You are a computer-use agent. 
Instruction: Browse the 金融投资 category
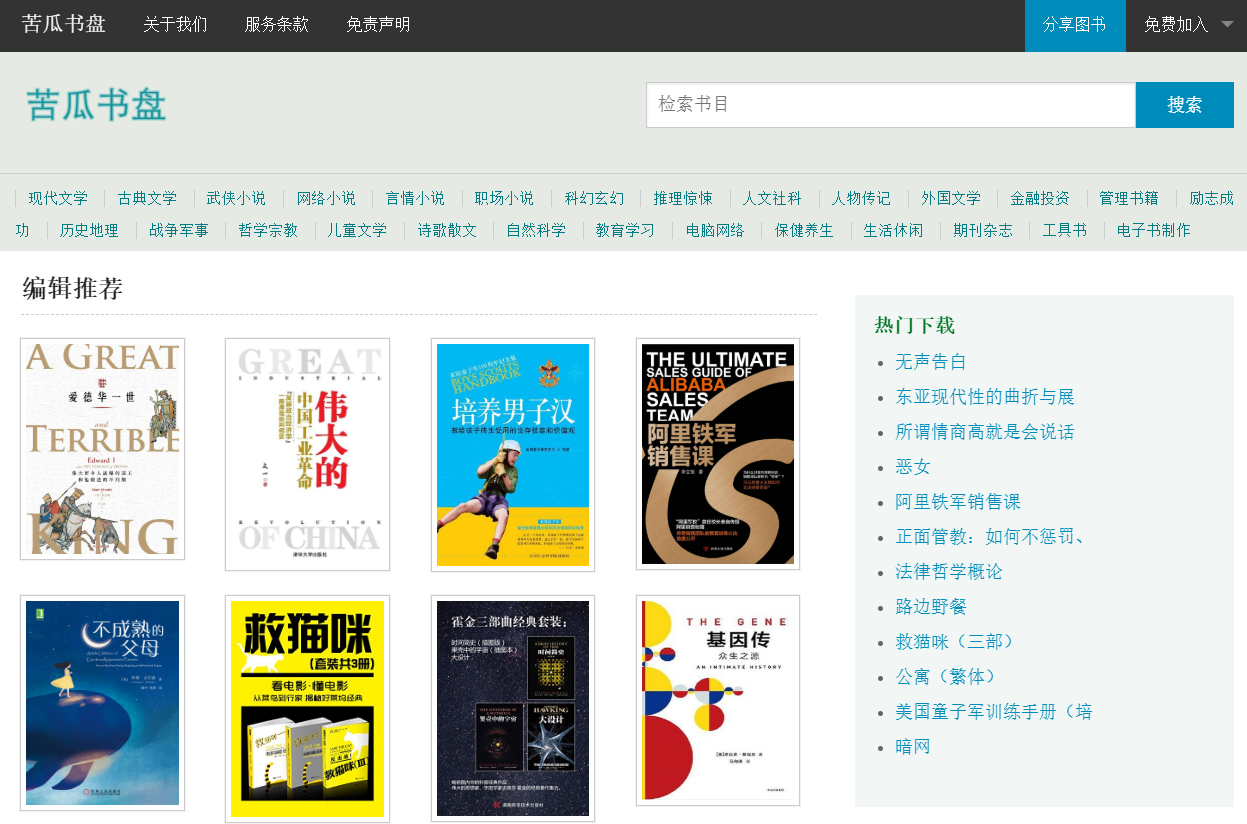coord(1040,198)
